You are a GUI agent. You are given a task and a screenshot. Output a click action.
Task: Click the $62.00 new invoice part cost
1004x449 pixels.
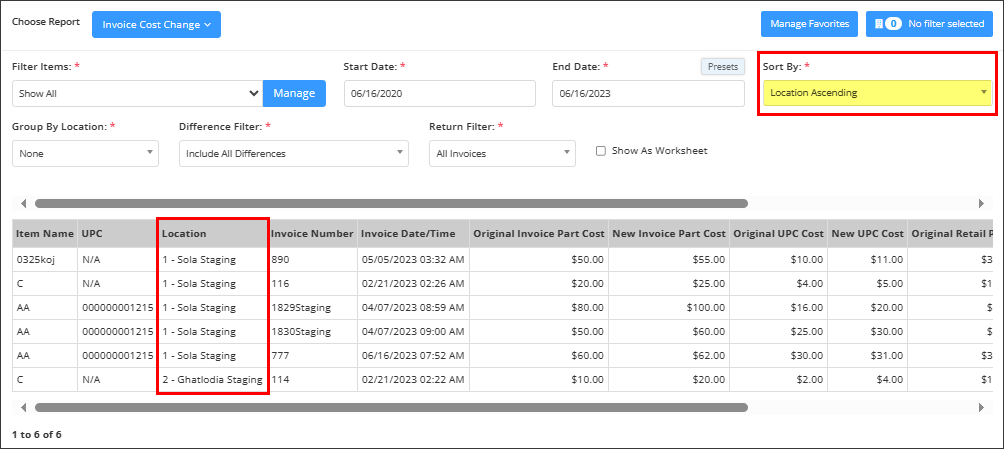pos(709,355)
